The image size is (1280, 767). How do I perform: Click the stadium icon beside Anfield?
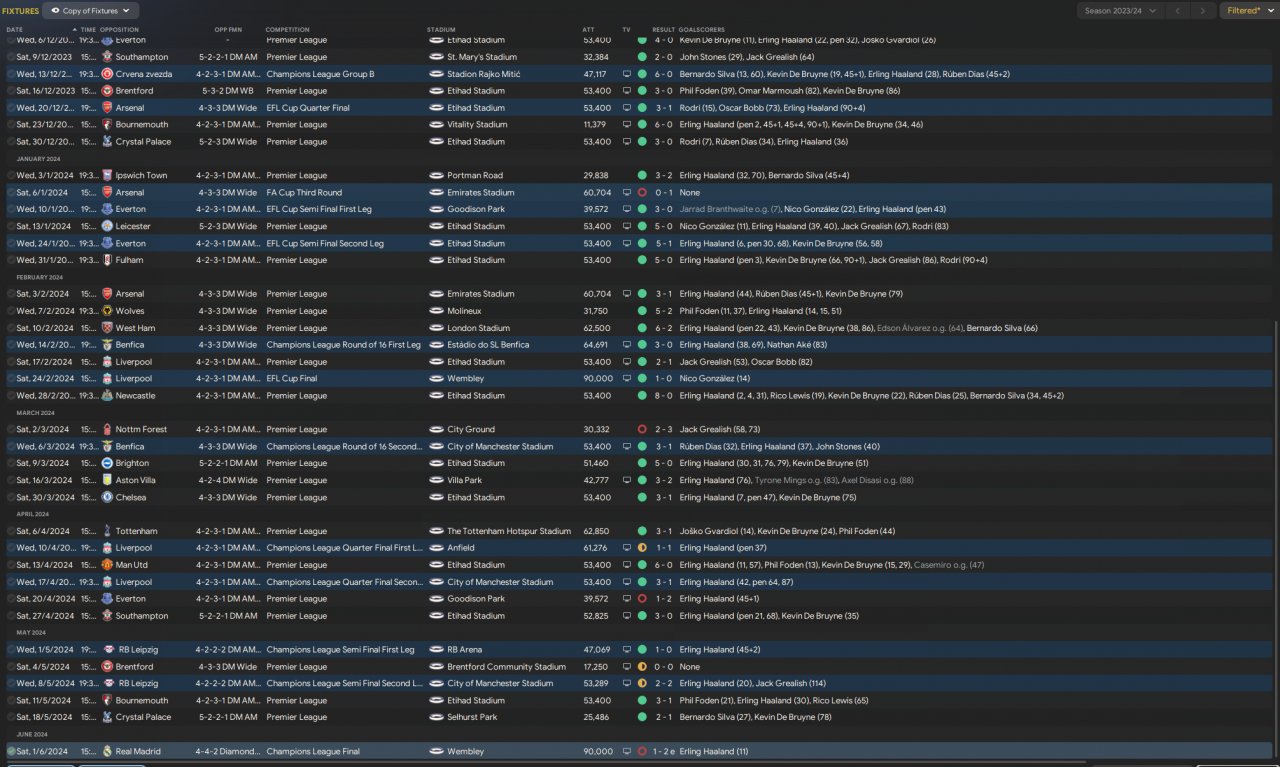pyautogui.click(x=436, y=548)
